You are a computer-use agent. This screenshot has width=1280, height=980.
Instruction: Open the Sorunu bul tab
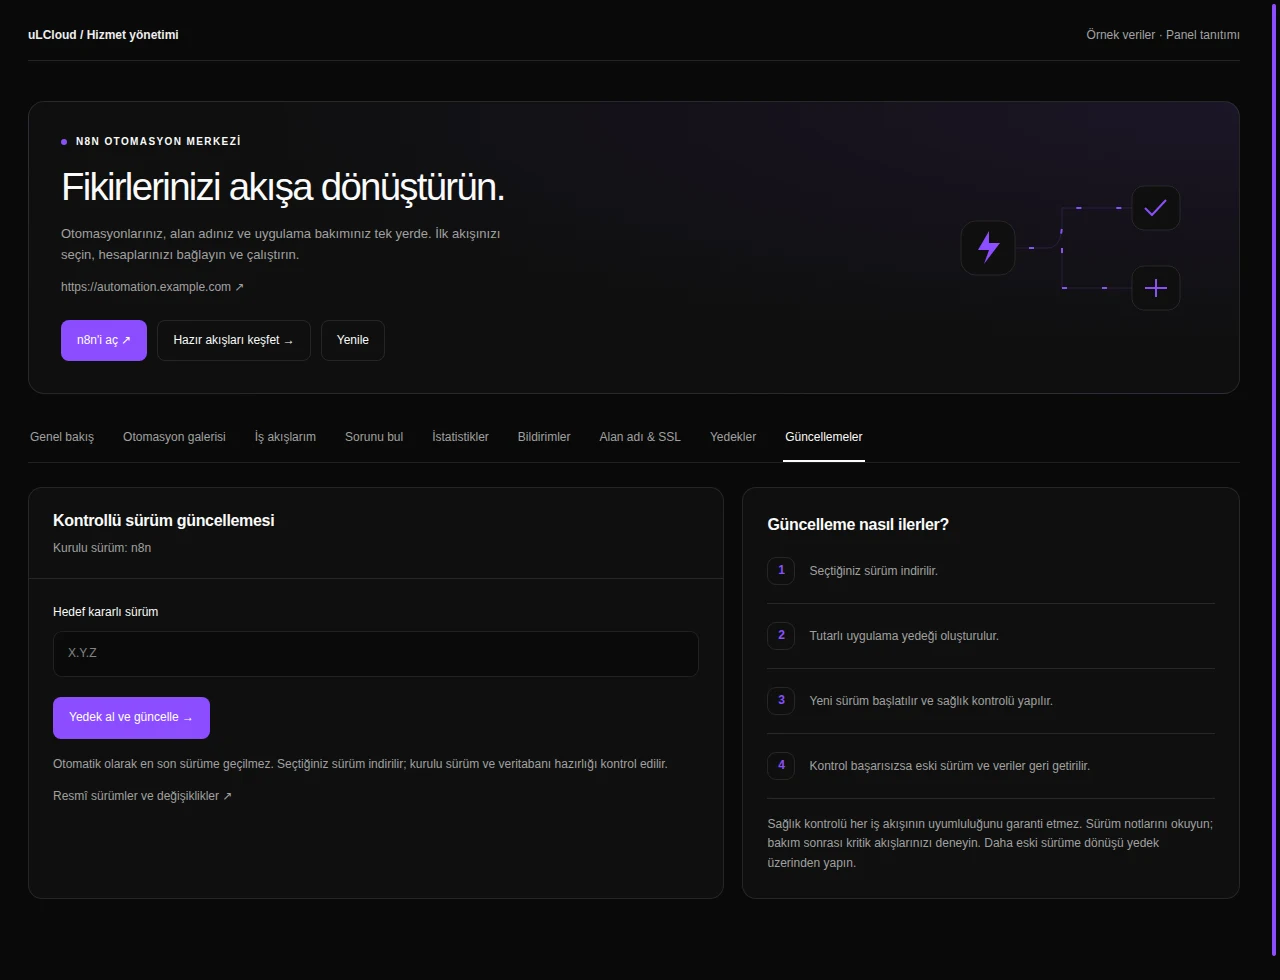click(x=374, y=437)
